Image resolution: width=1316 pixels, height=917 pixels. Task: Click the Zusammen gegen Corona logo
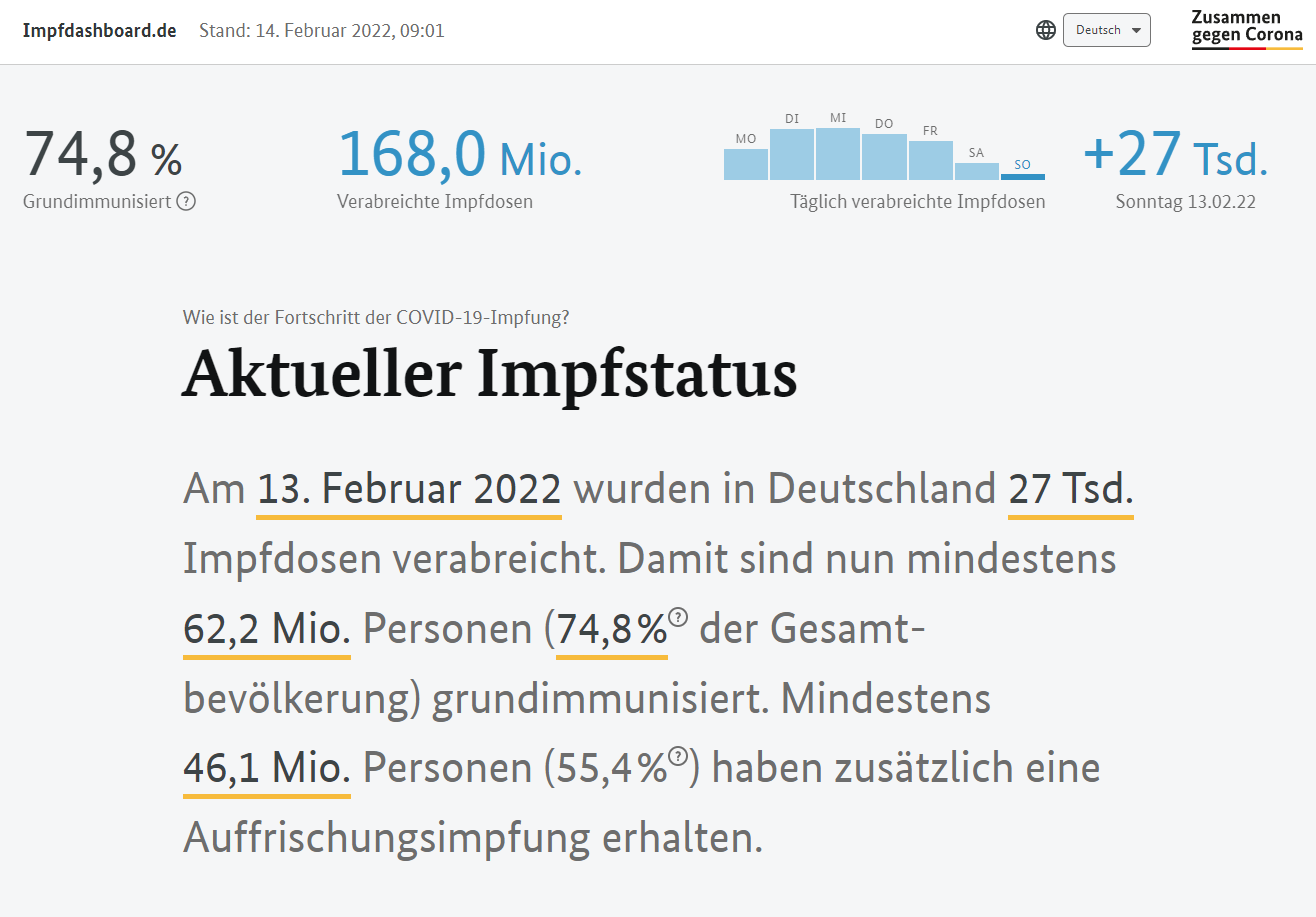pos(1247,29)
